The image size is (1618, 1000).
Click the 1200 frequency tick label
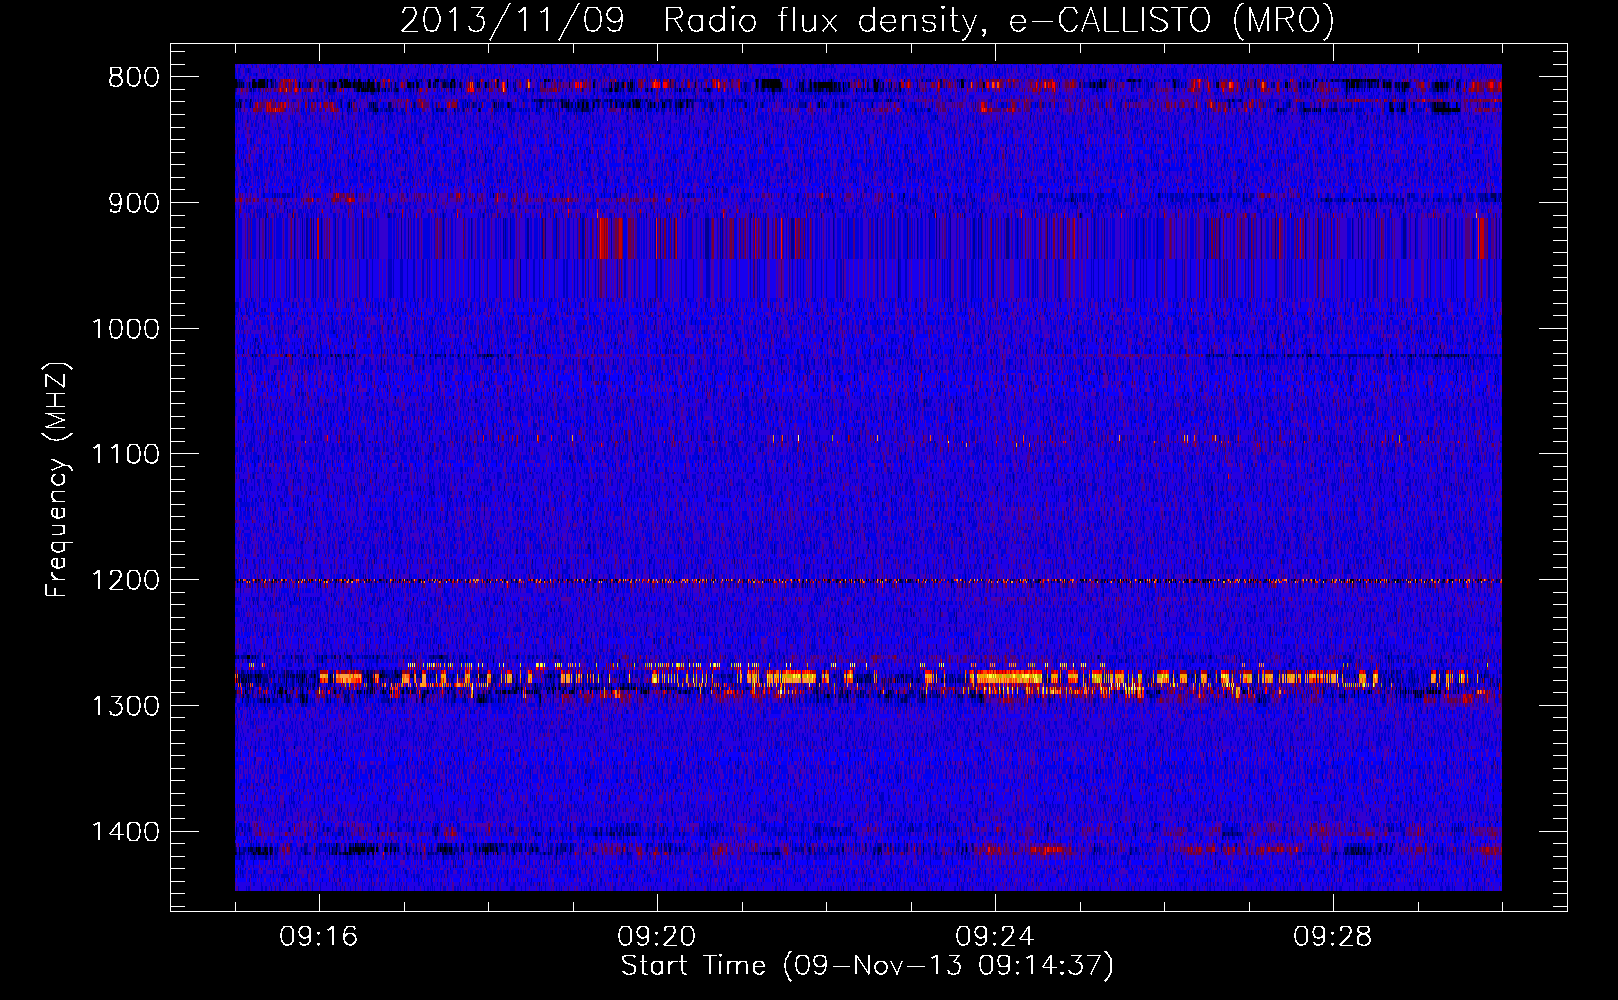tap(125, 581)
